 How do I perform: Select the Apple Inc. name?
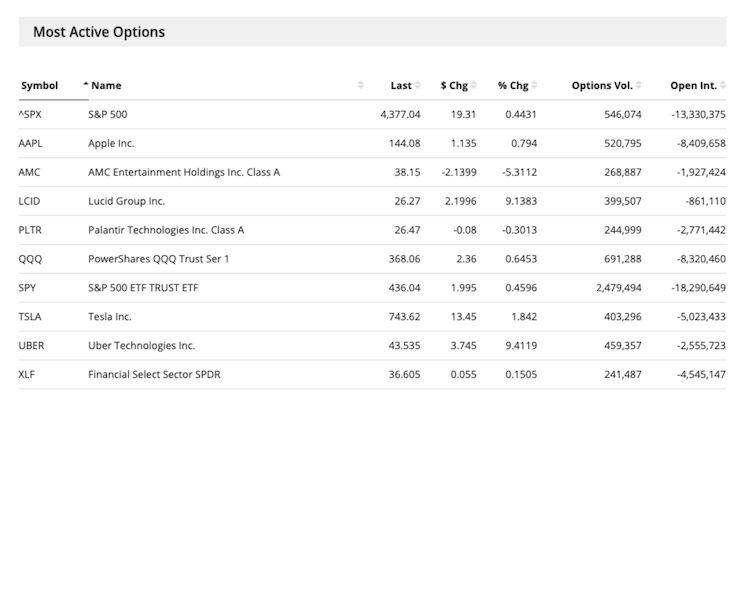111,144
